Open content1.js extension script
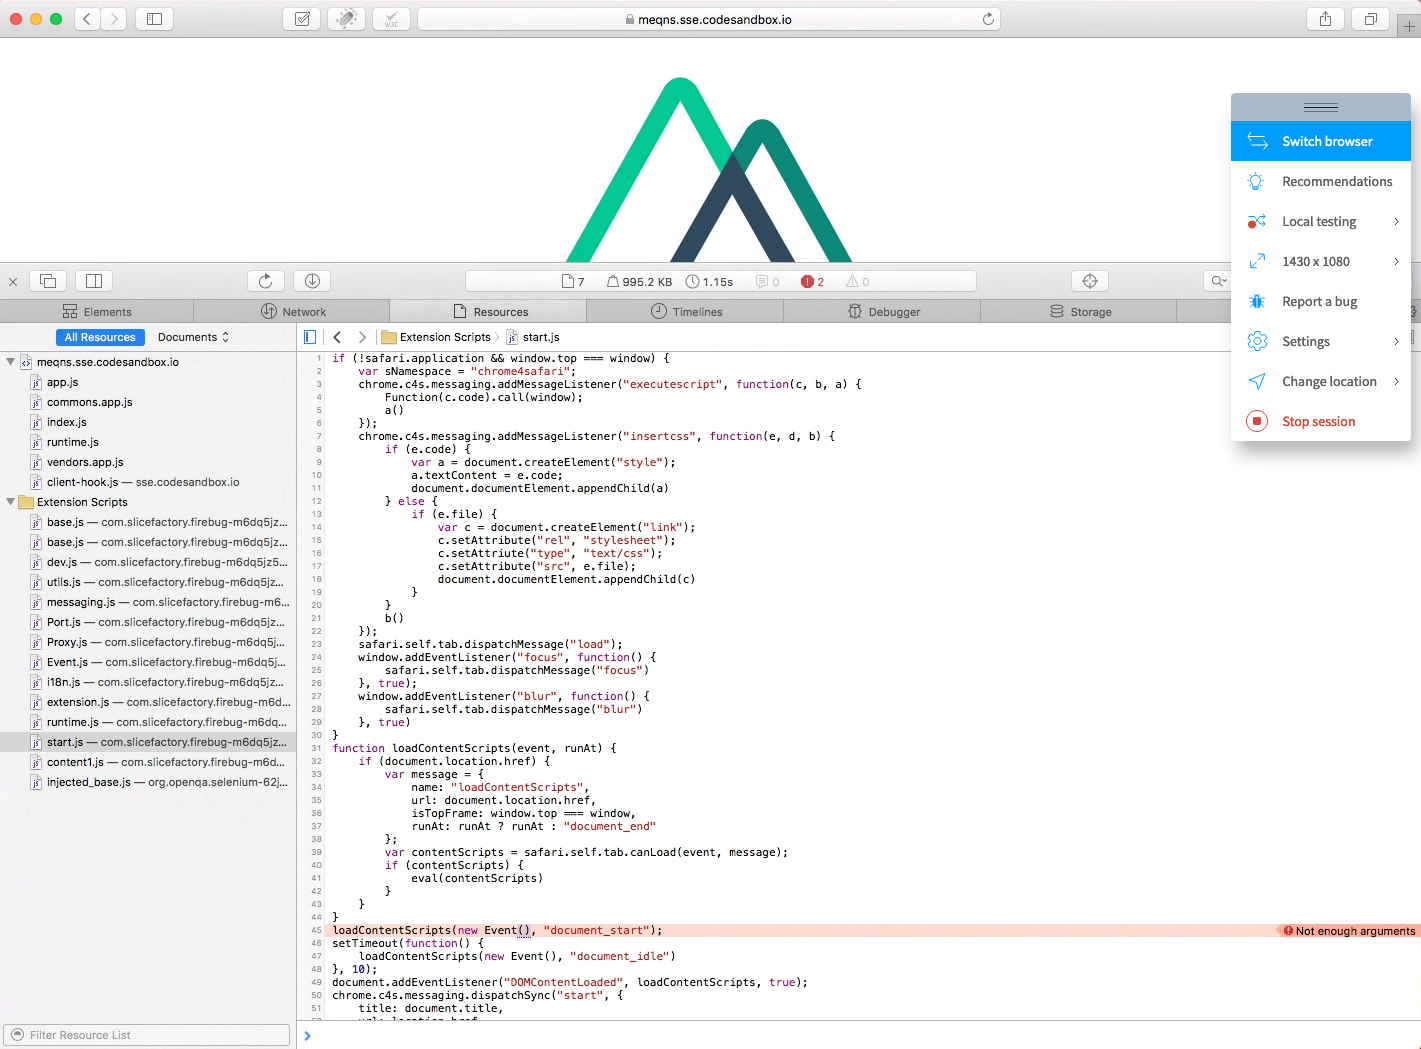 [x=148, y=762]
